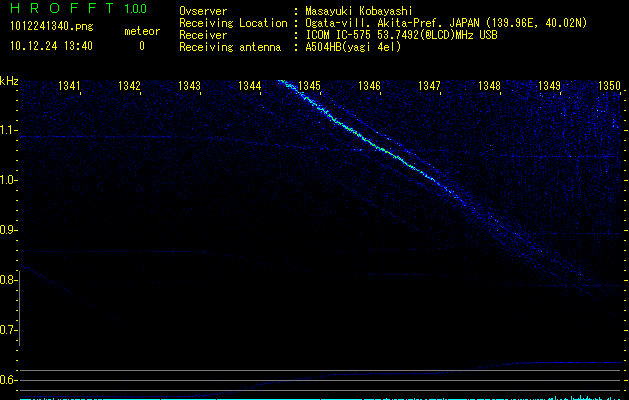
Task: Click the kHz axis unit label
Action: click(9, 81)
